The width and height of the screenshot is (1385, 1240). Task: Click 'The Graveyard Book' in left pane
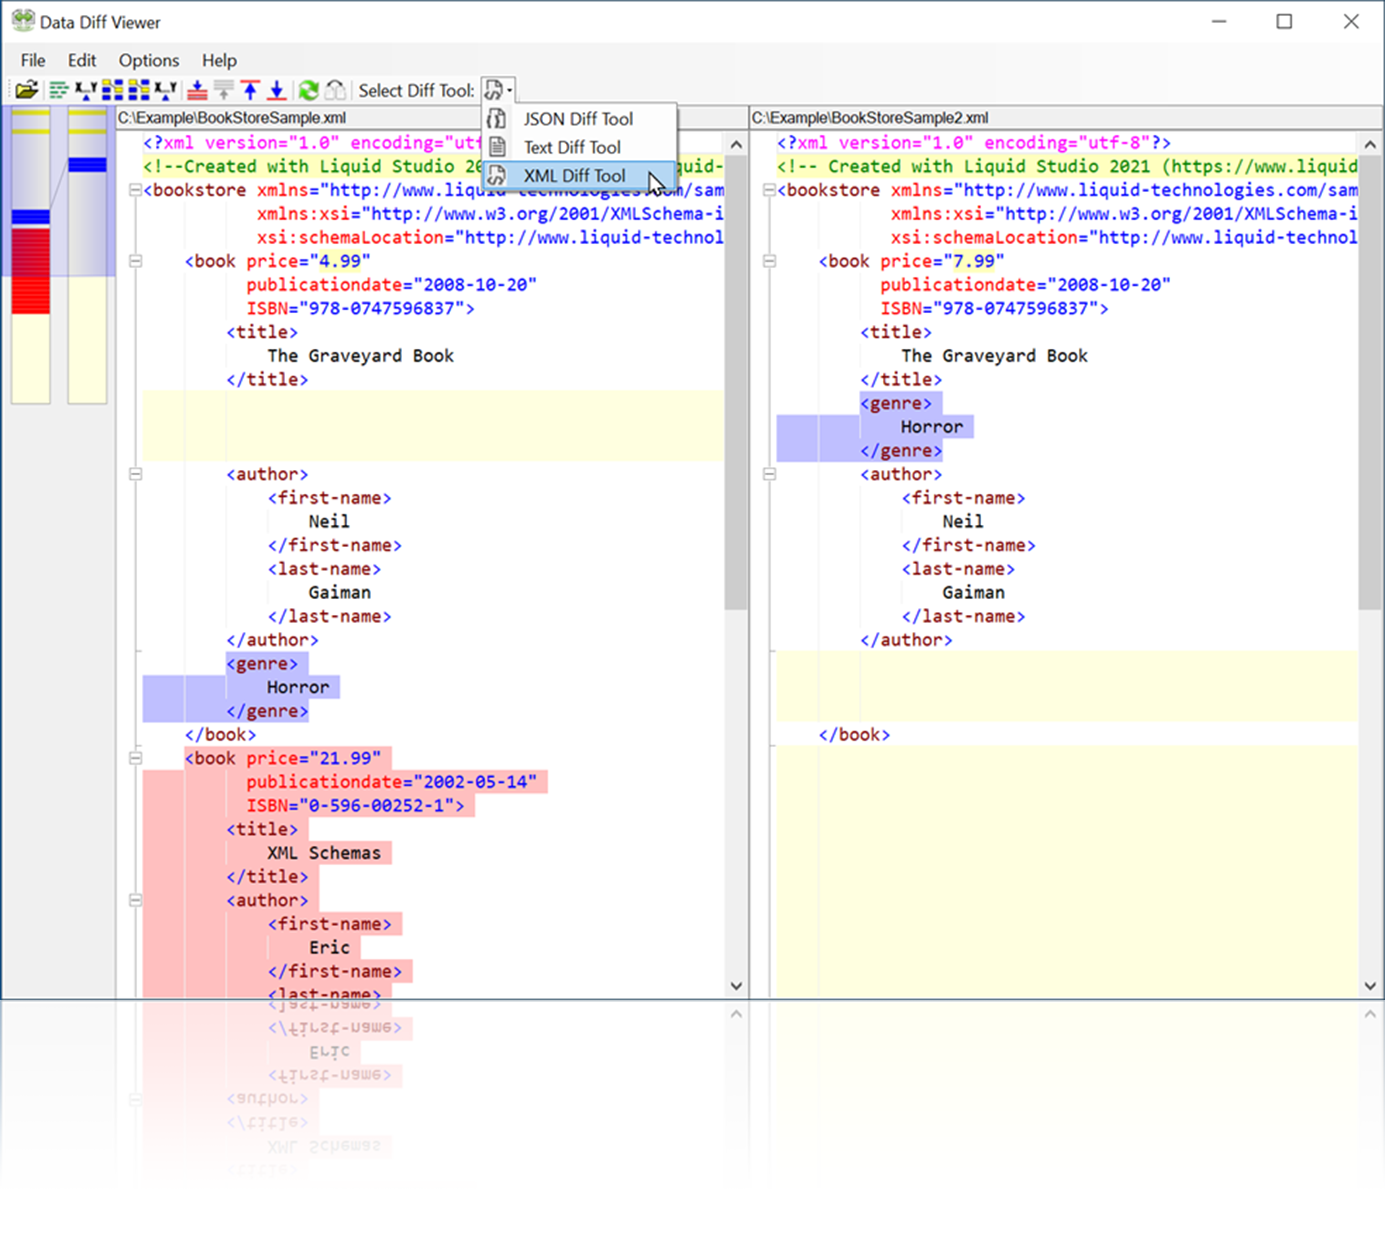pos(360,356)
